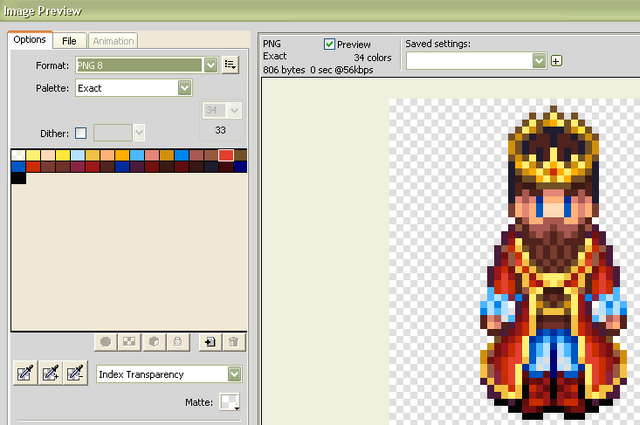Switch to the File tab
Screen dimensions: 640x425
[69, 41]
